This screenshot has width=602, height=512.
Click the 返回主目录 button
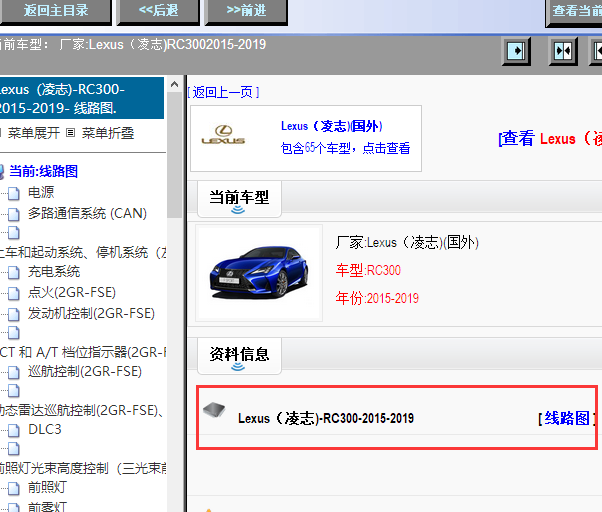click(x=56, y=11)
